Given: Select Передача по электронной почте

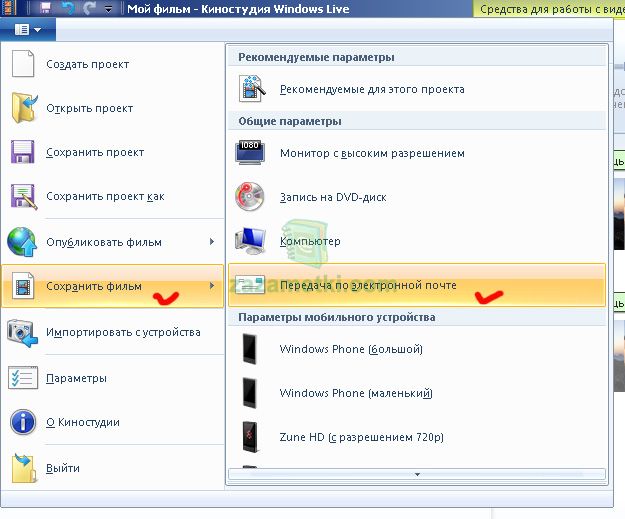Looking at the screenshot, I should (417, 285).
